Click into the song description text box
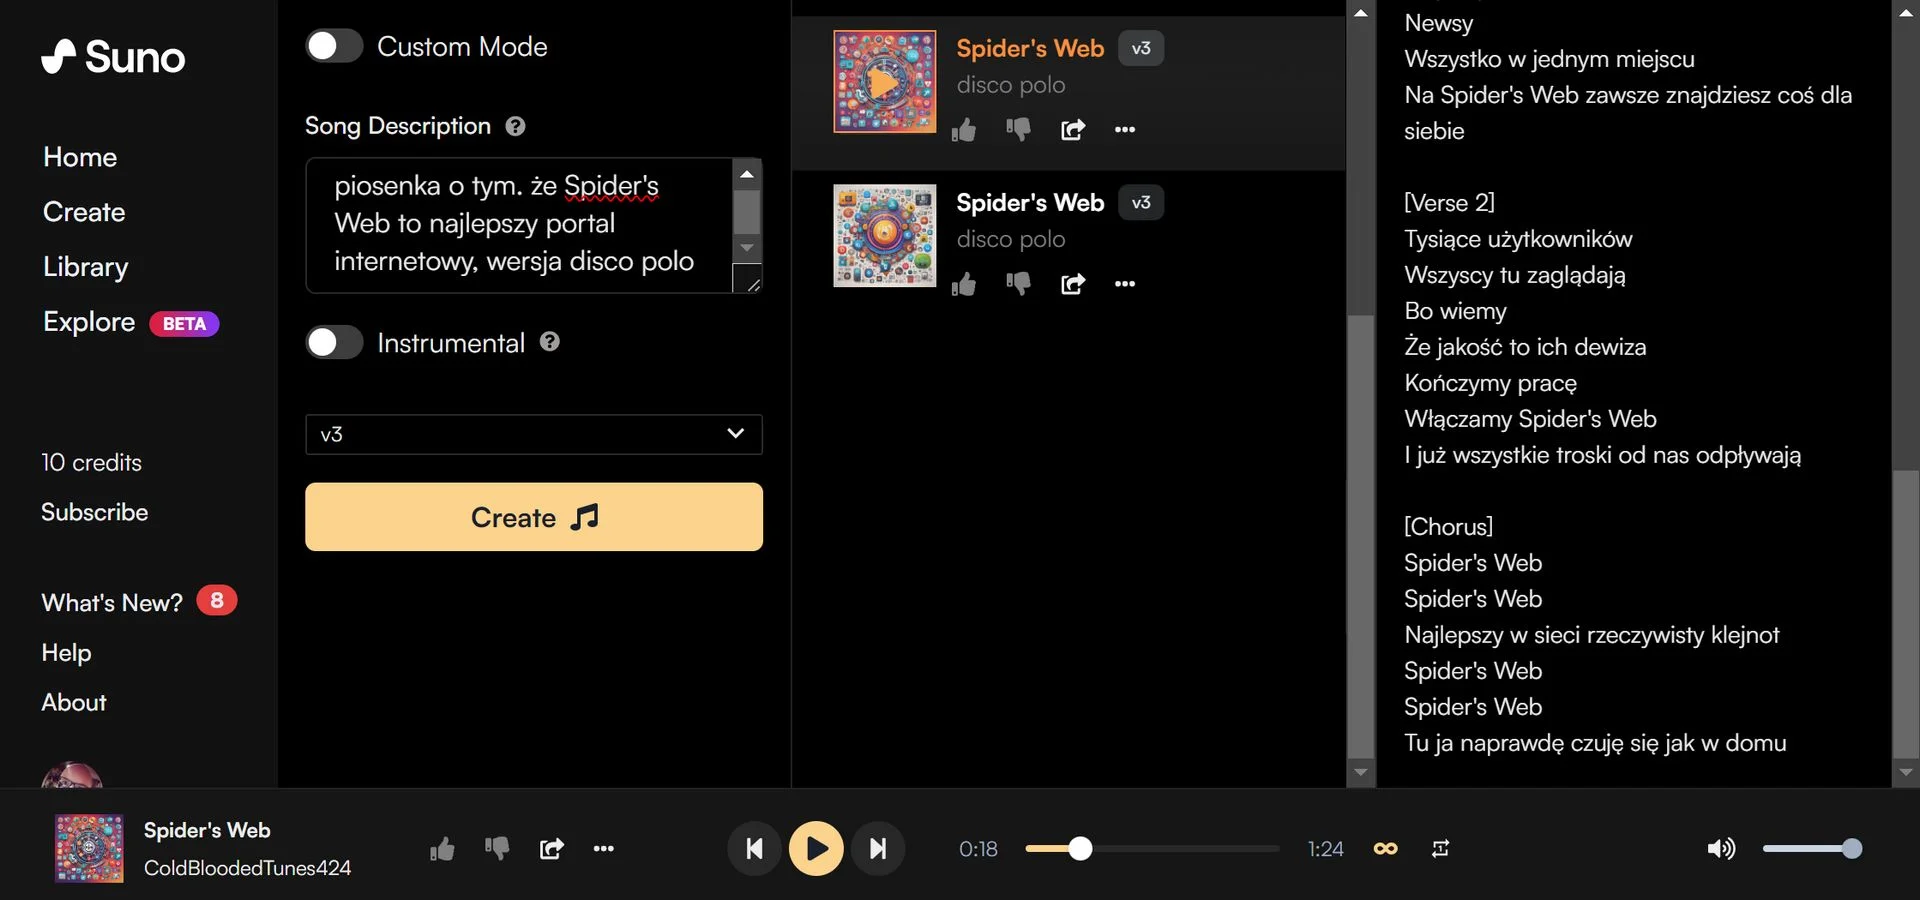 520,224
